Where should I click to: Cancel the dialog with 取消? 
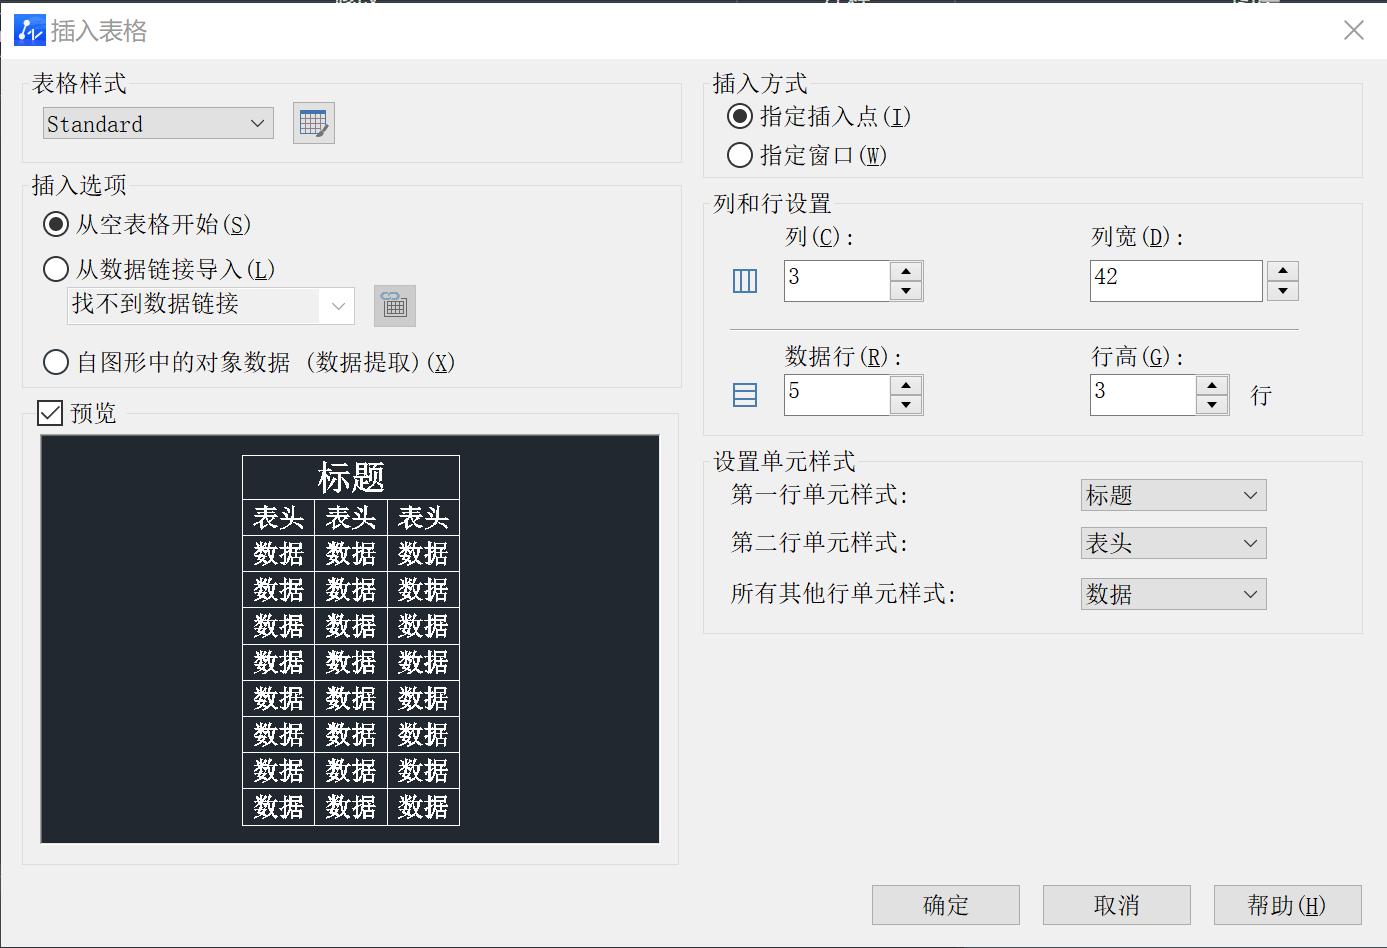coord(1115,905)
